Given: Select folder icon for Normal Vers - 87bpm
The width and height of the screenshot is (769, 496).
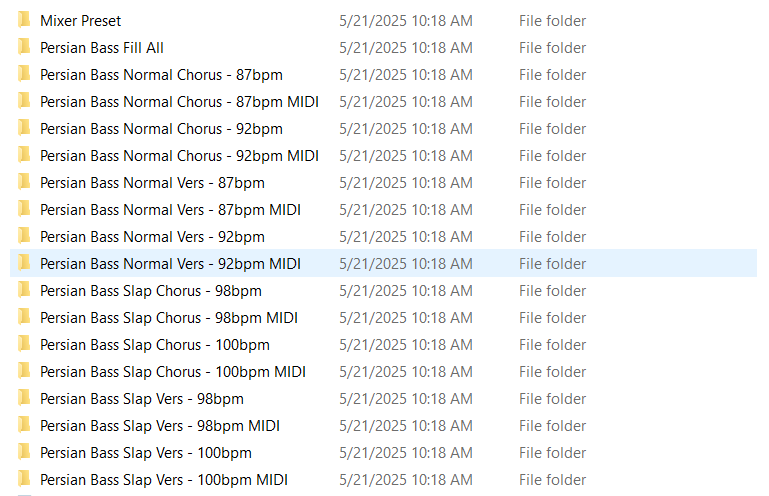Looking at the screenshot, I should [x=24, y=182].
